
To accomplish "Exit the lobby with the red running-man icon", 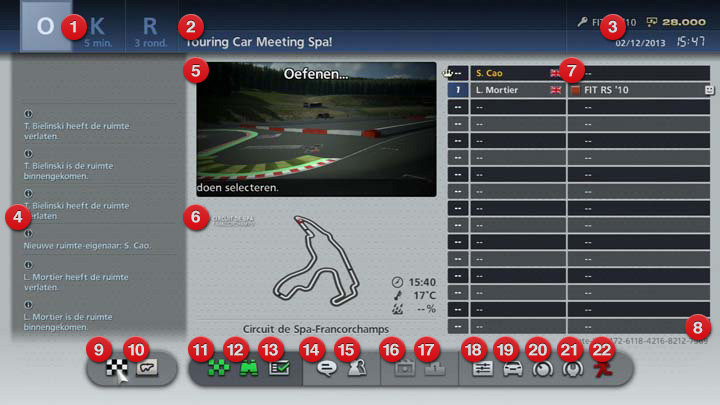I will 605,367.
